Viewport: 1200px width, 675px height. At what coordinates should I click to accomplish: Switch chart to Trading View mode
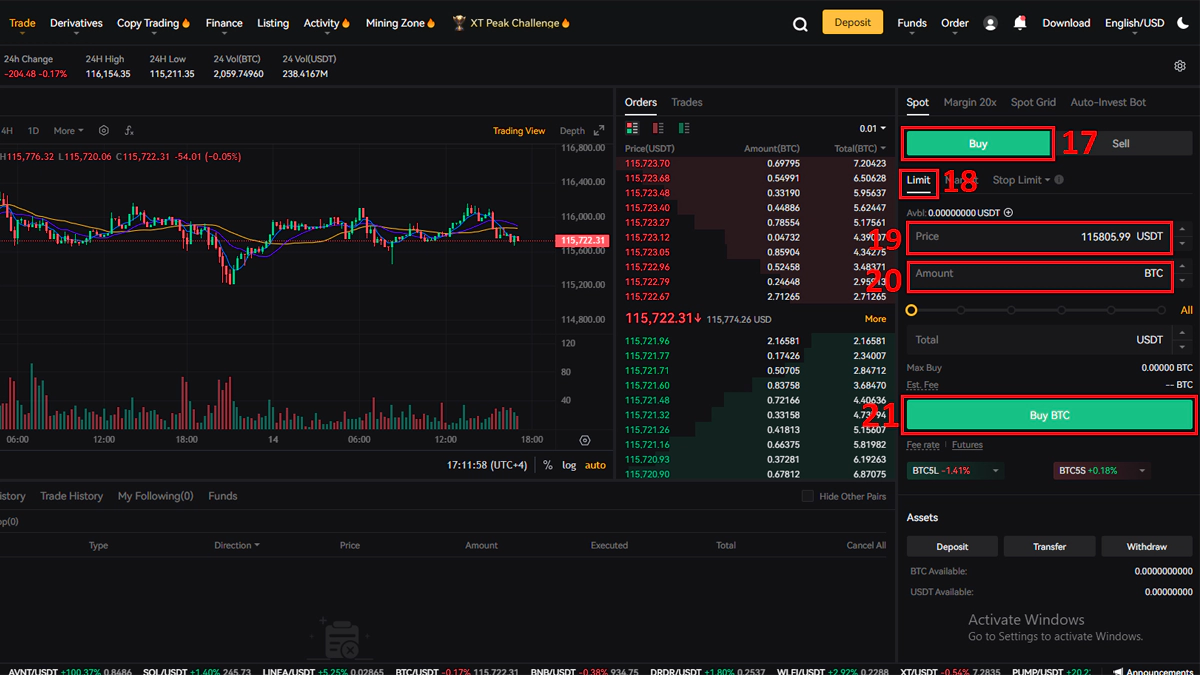[519, 131]
